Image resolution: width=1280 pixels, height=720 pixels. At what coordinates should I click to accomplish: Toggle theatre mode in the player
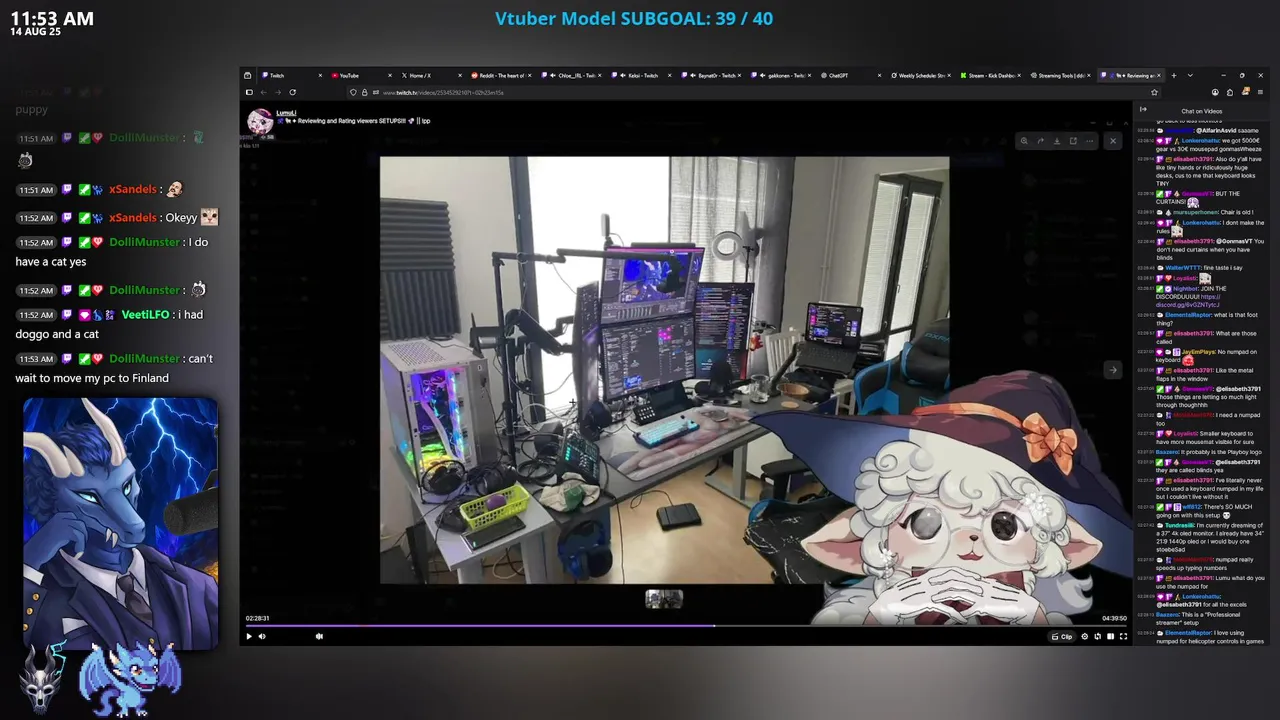pyautogui.click(x=1110, y=636)
